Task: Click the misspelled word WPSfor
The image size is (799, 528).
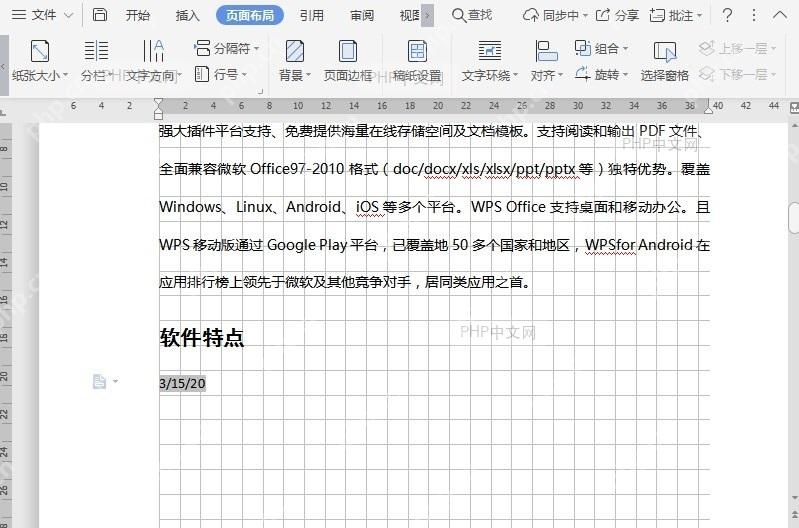Action: (610, 245)
